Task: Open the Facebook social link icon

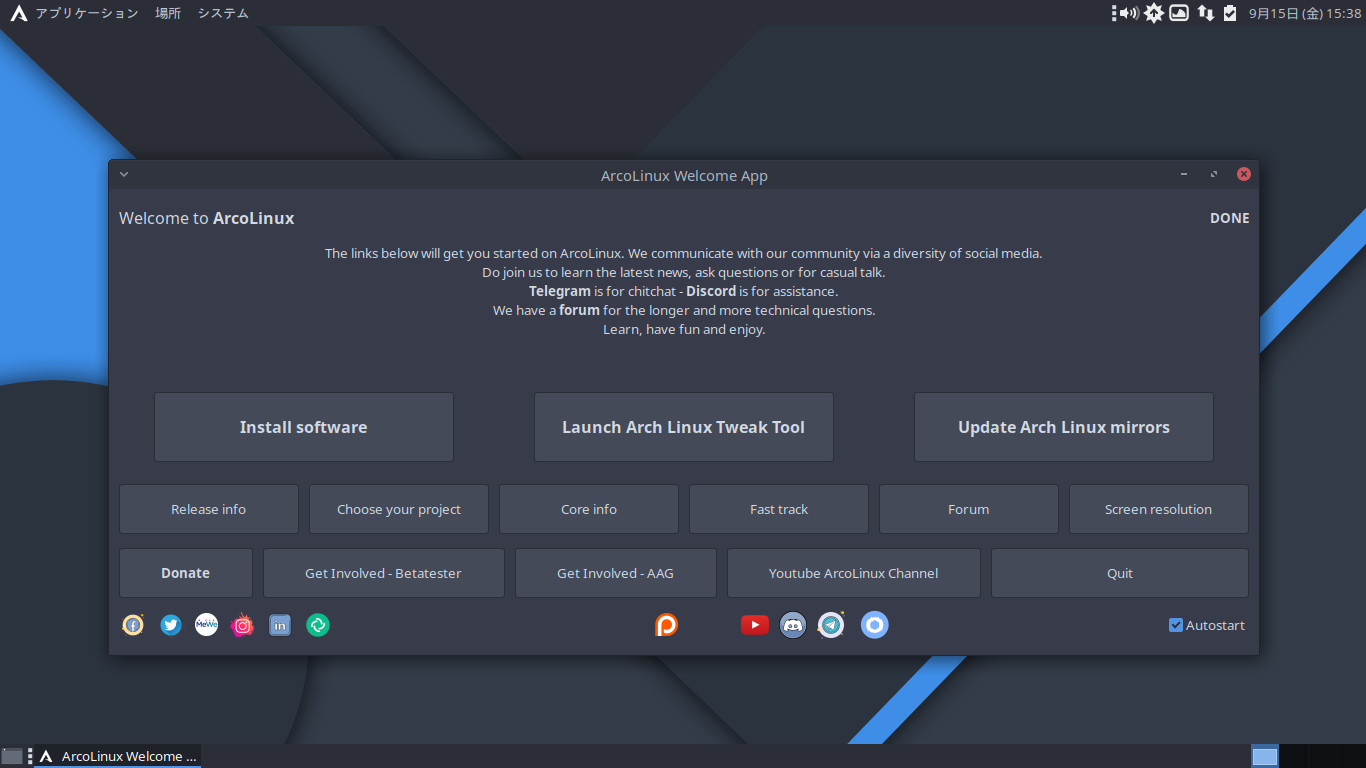Action: pos(133,625)
